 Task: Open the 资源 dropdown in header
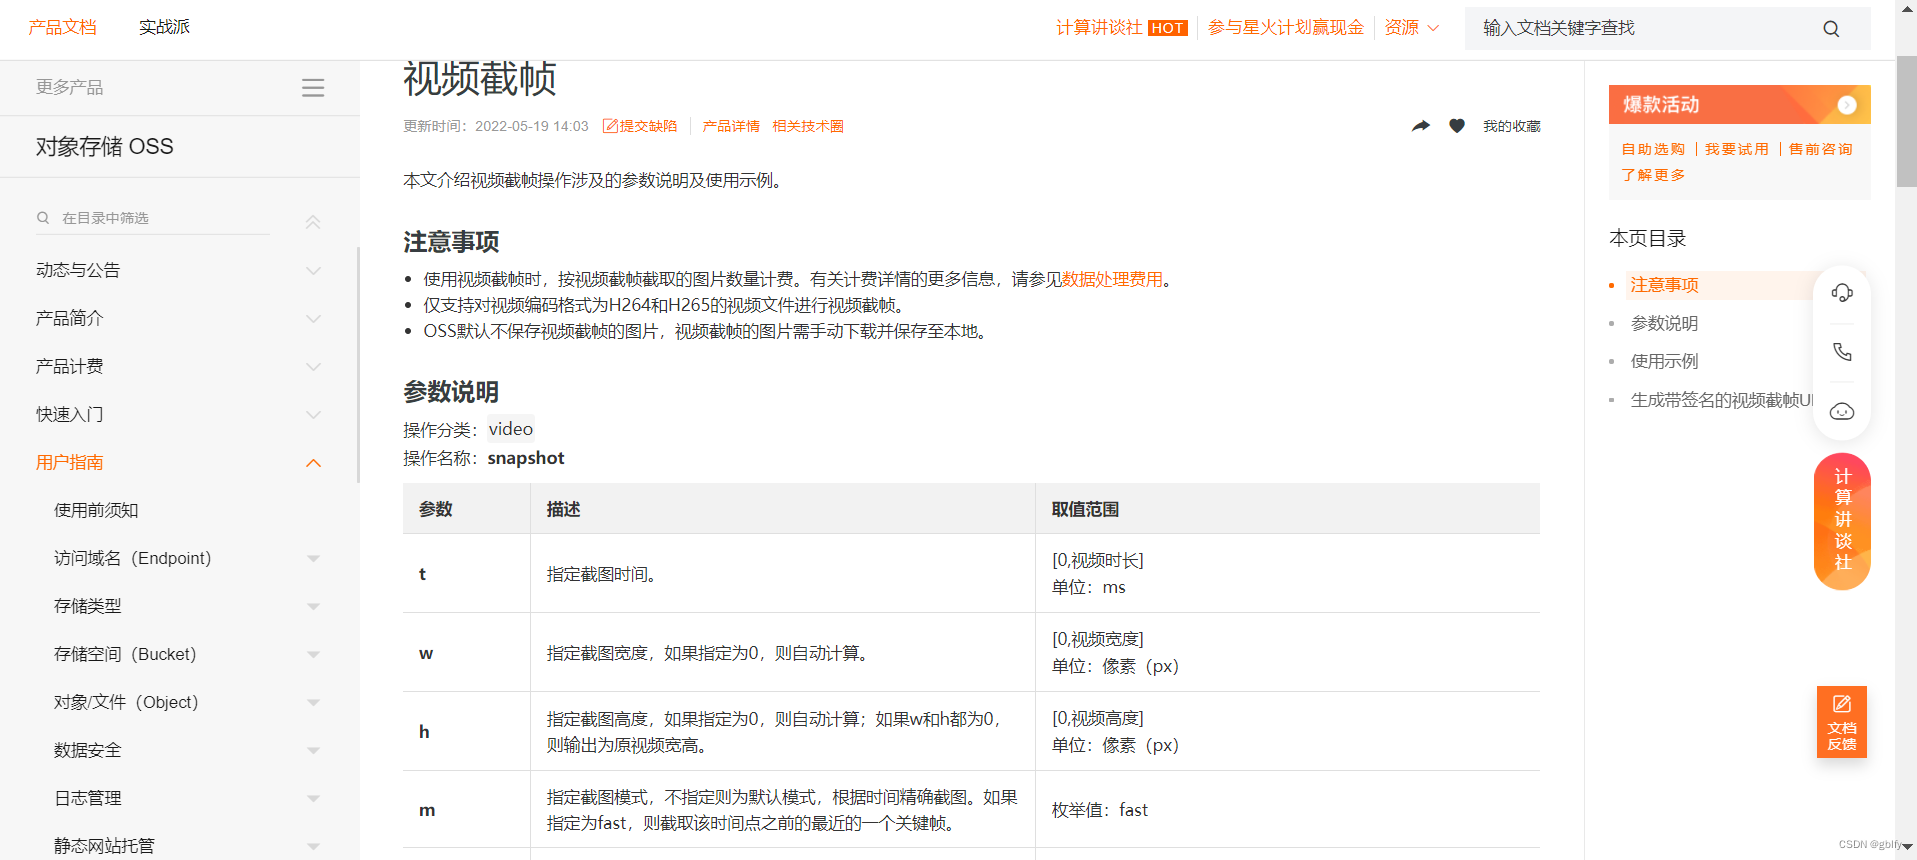(1411, 28)
